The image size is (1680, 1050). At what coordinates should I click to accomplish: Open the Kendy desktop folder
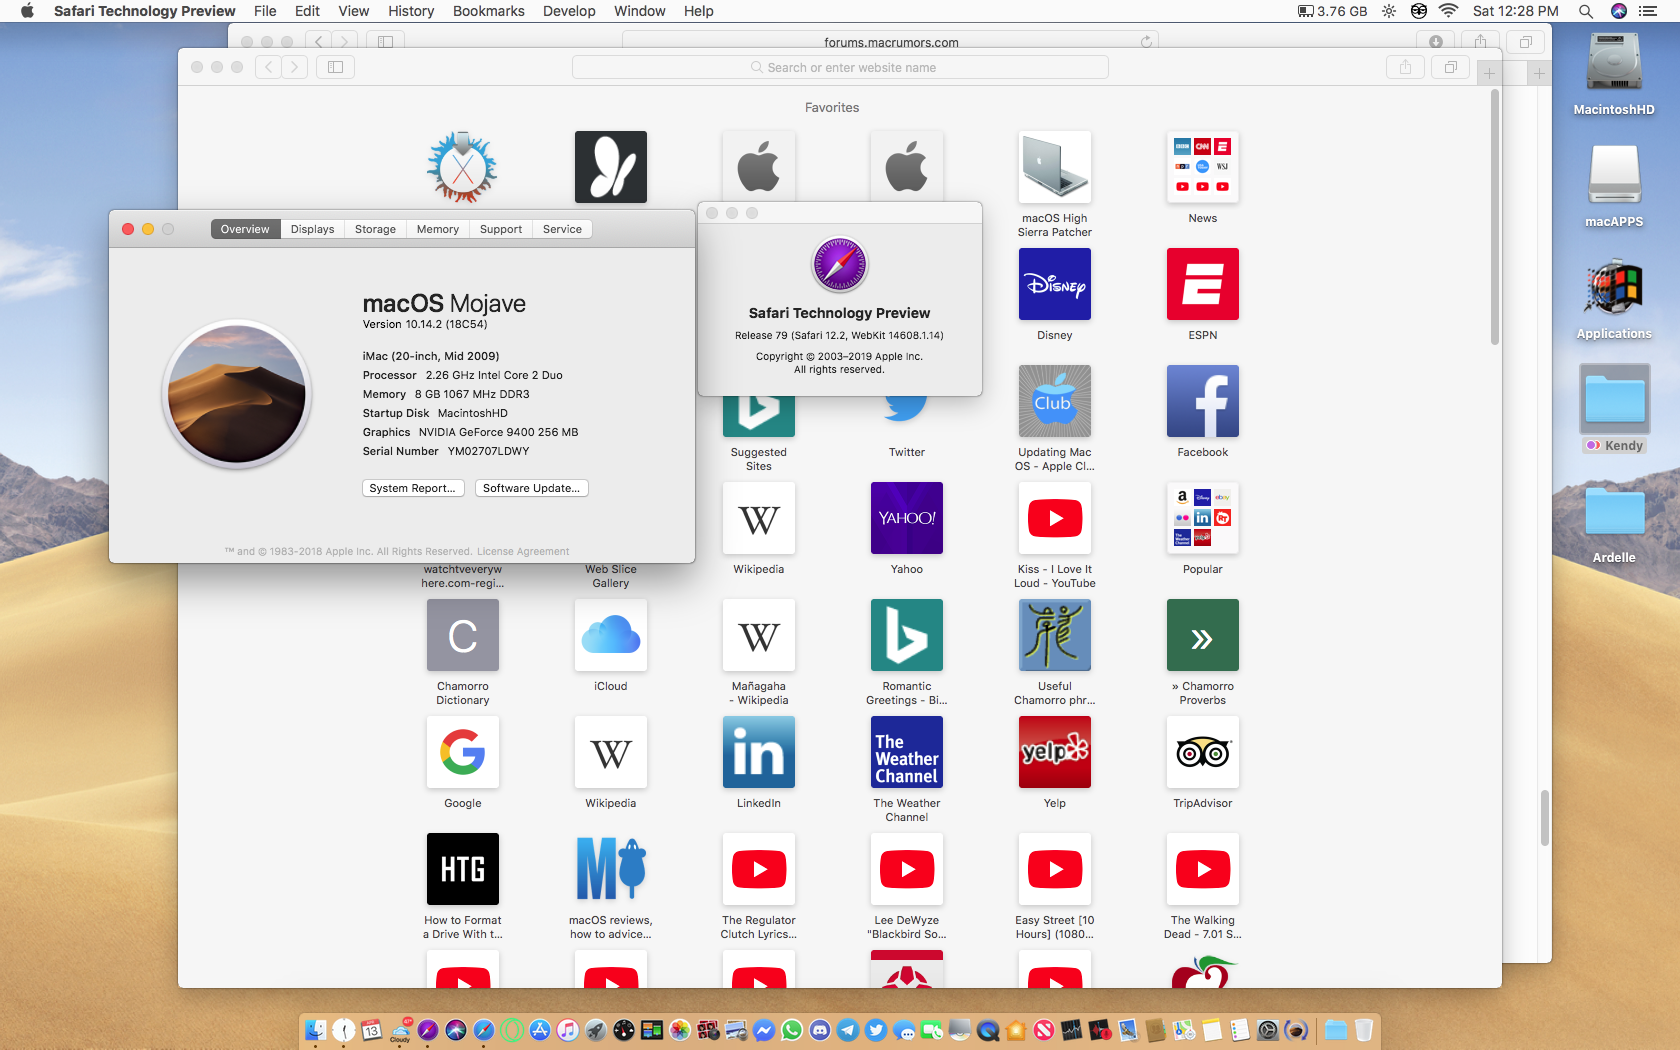[1614, 400]
